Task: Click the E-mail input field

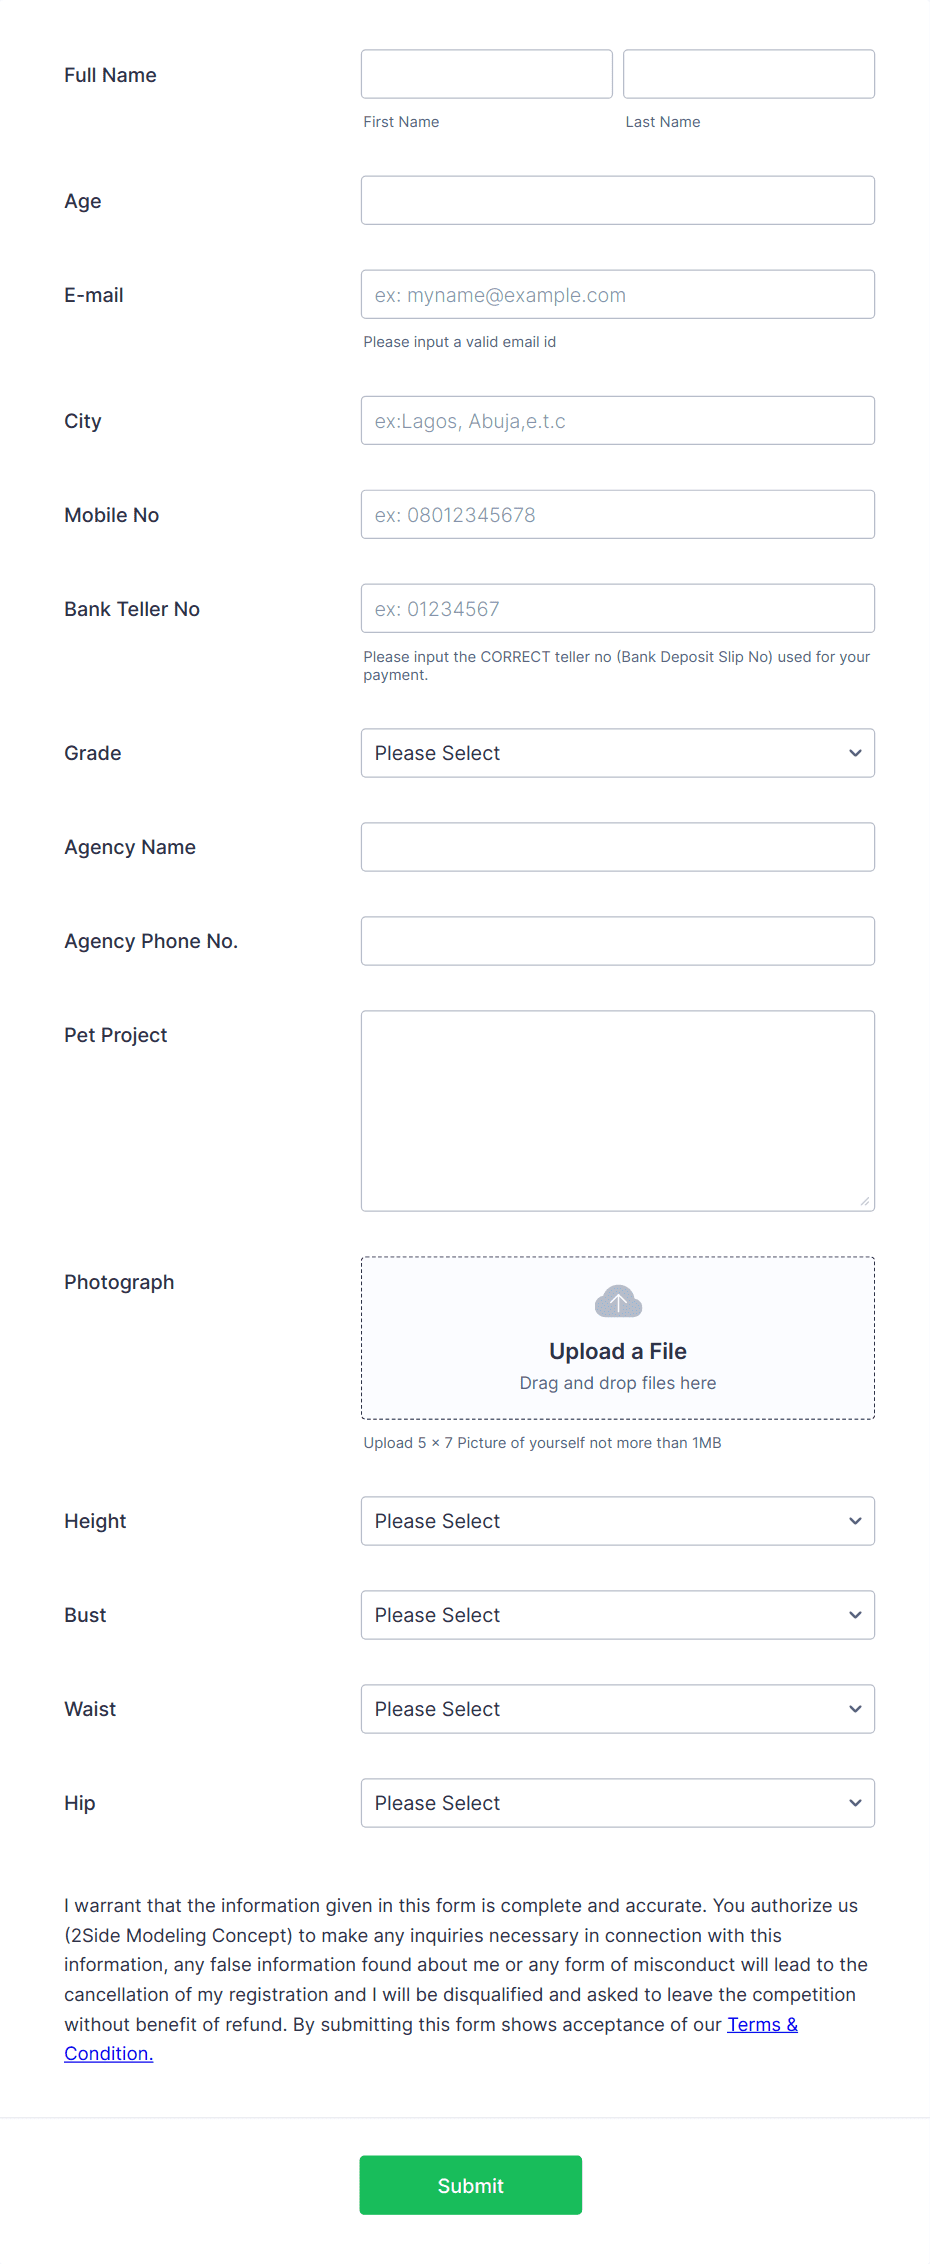Action: (x=617, y=294)
